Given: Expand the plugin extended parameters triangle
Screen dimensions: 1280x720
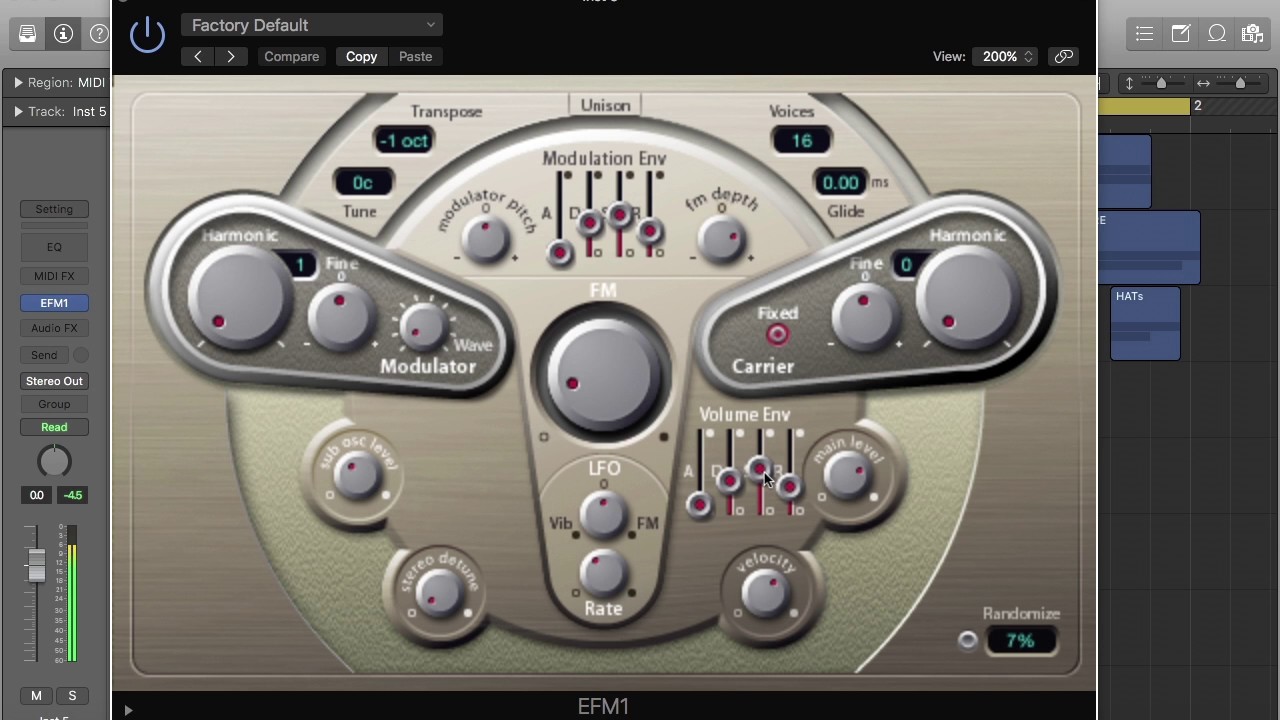Looking at the screenshot, I should [x=128, y=710].
